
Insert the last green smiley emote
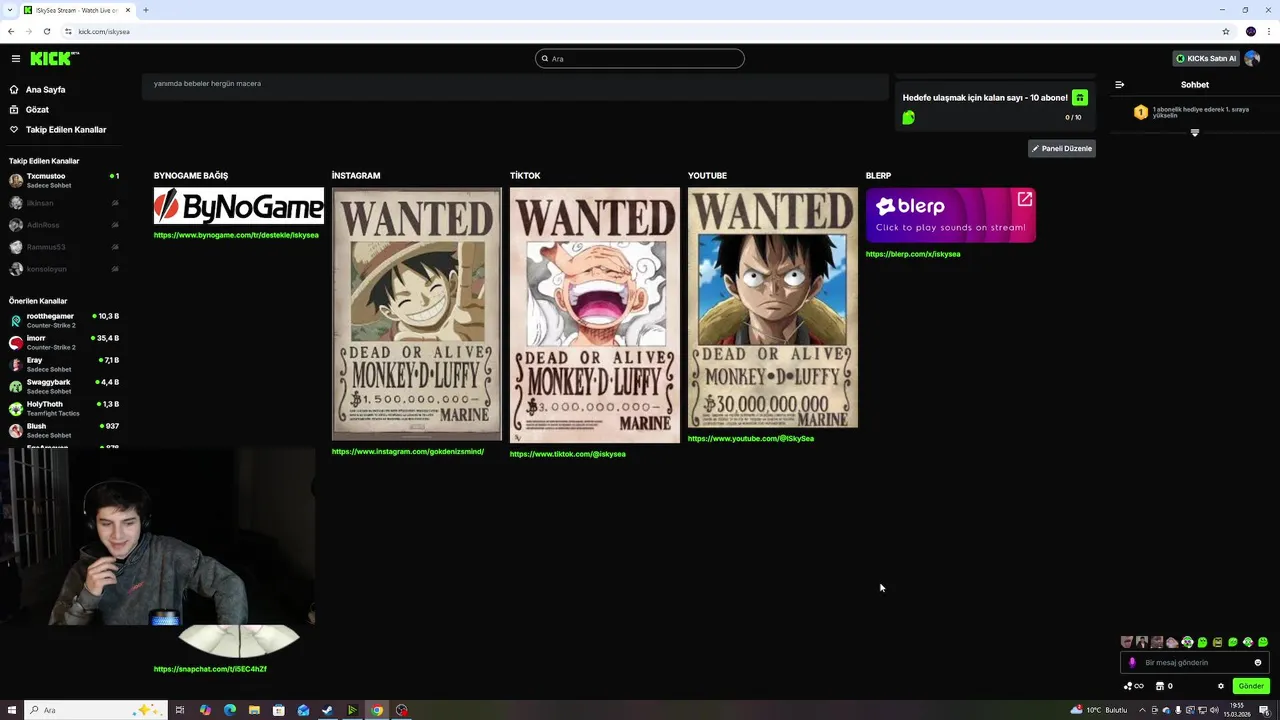click(1263, 642)
